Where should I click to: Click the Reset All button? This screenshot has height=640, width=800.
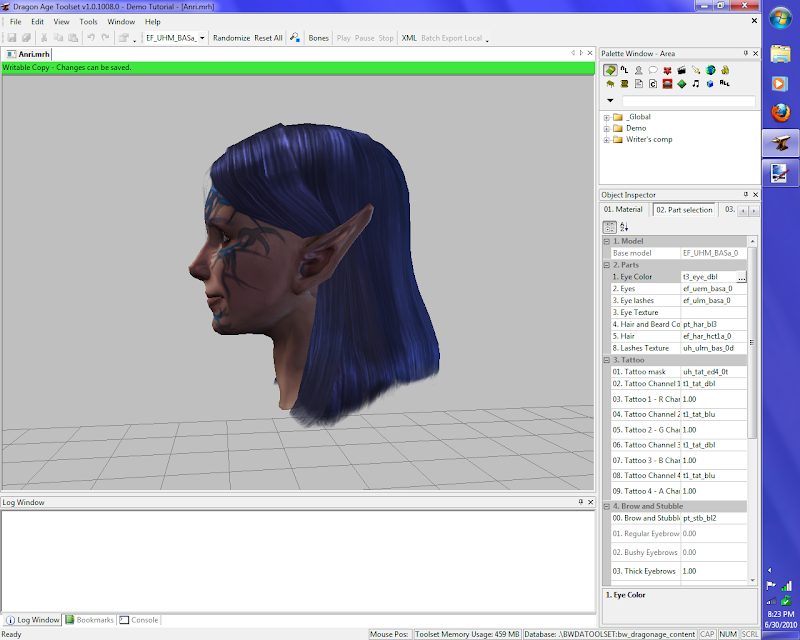pos(268,38)
